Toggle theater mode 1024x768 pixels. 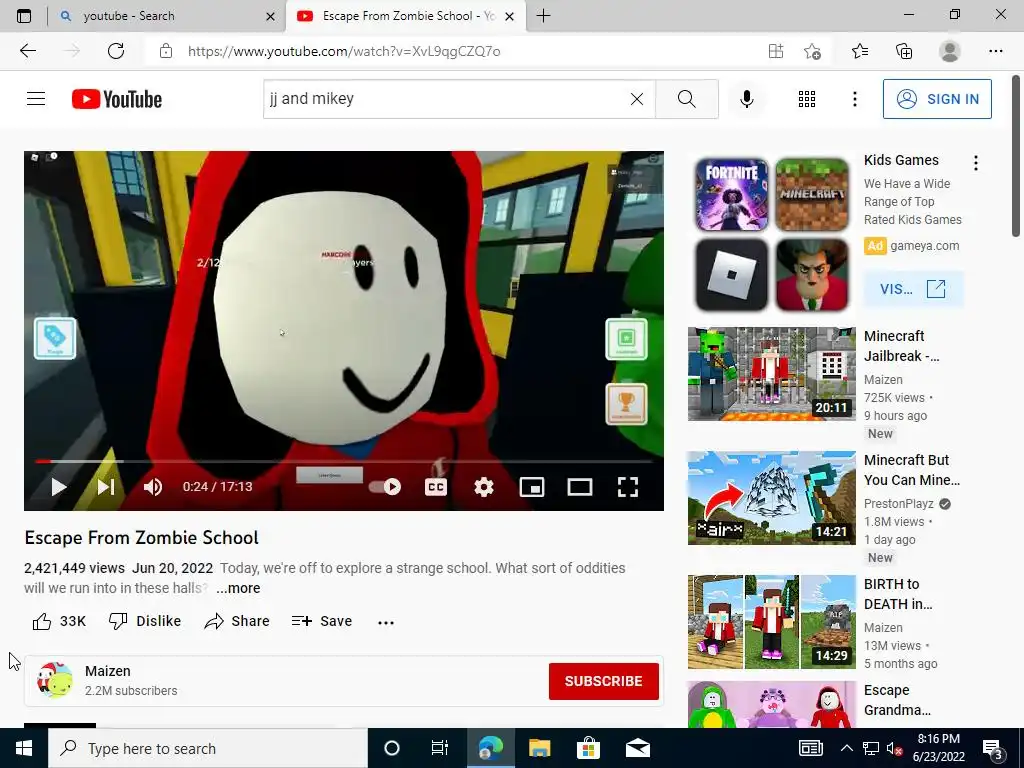580,487
